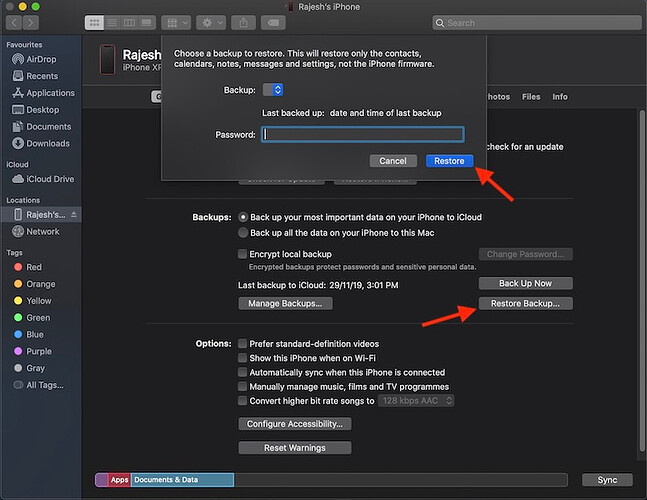Open the Backup selection dropdown
Viewport: 647px width, 500px height.
click(272, 90)
